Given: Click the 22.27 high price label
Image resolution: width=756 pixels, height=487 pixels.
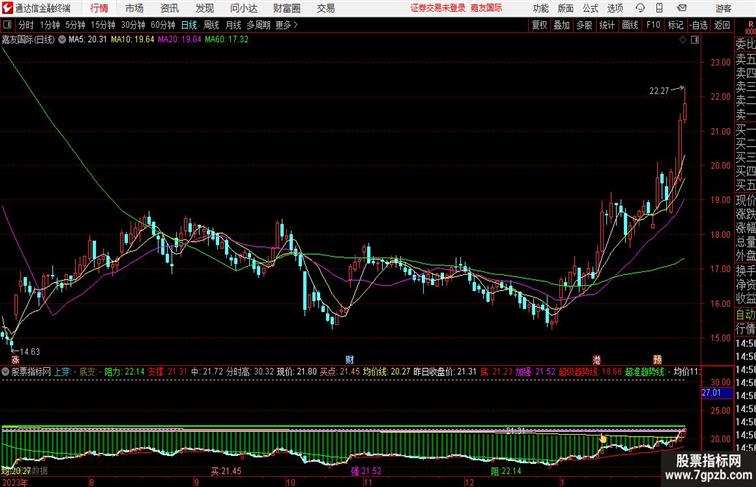Looking at the screenshot, I should pos(659,91).
